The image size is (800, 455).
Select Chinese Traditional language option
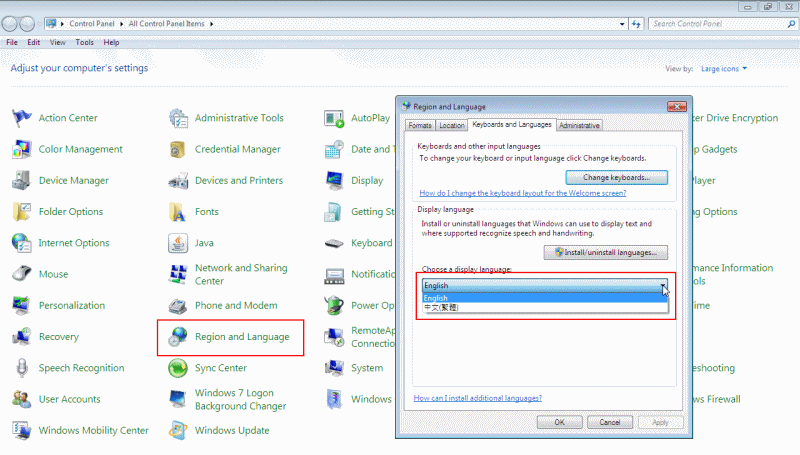pyautogui.click(x=545, y=307)
